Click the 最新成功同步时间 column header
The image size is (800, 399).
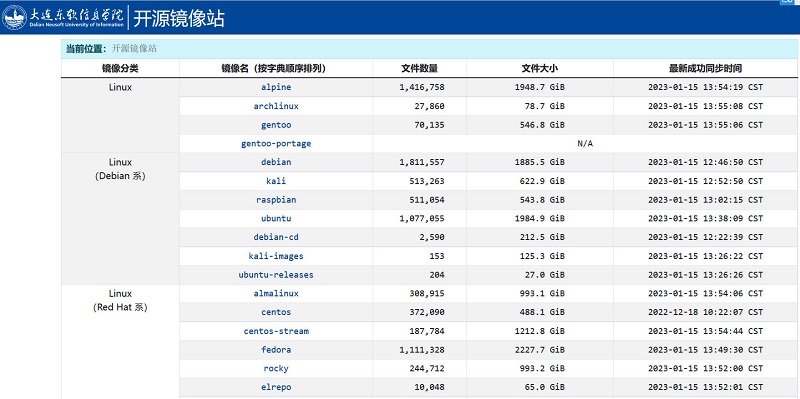(x=706, y=68)
